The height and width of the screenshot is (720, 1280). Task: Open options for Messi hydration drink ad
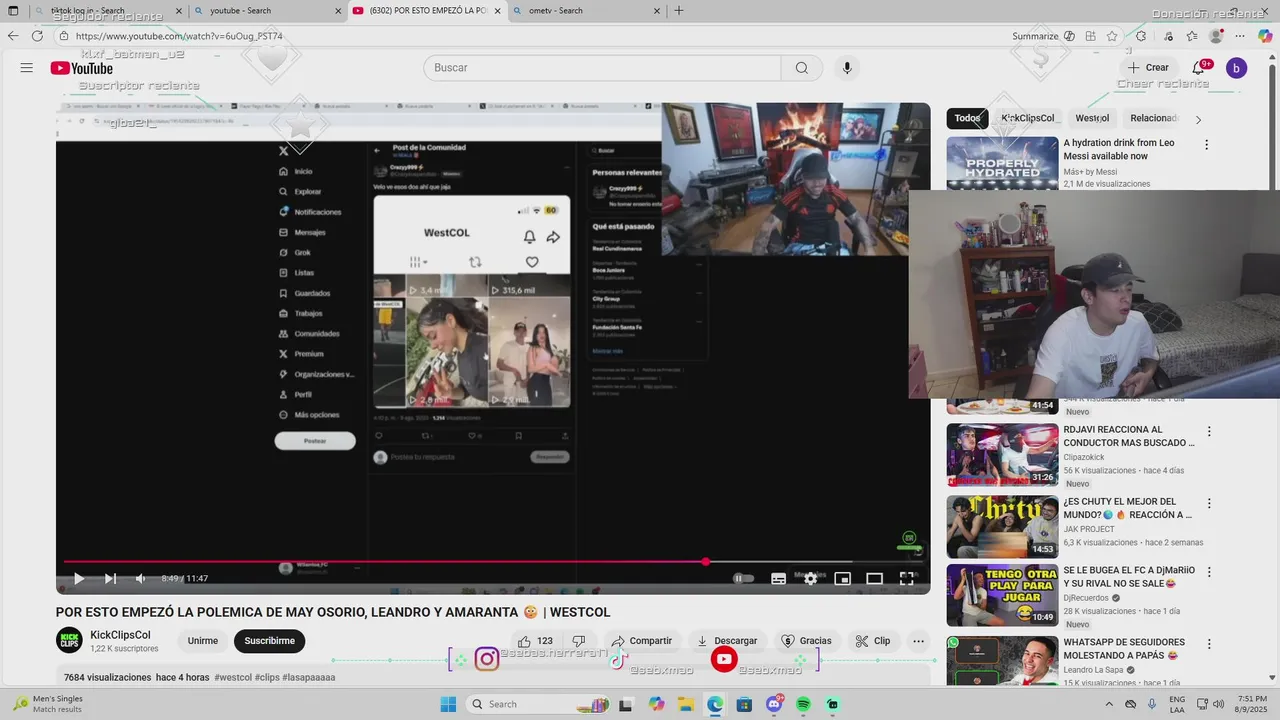(x=1206, y=145)
